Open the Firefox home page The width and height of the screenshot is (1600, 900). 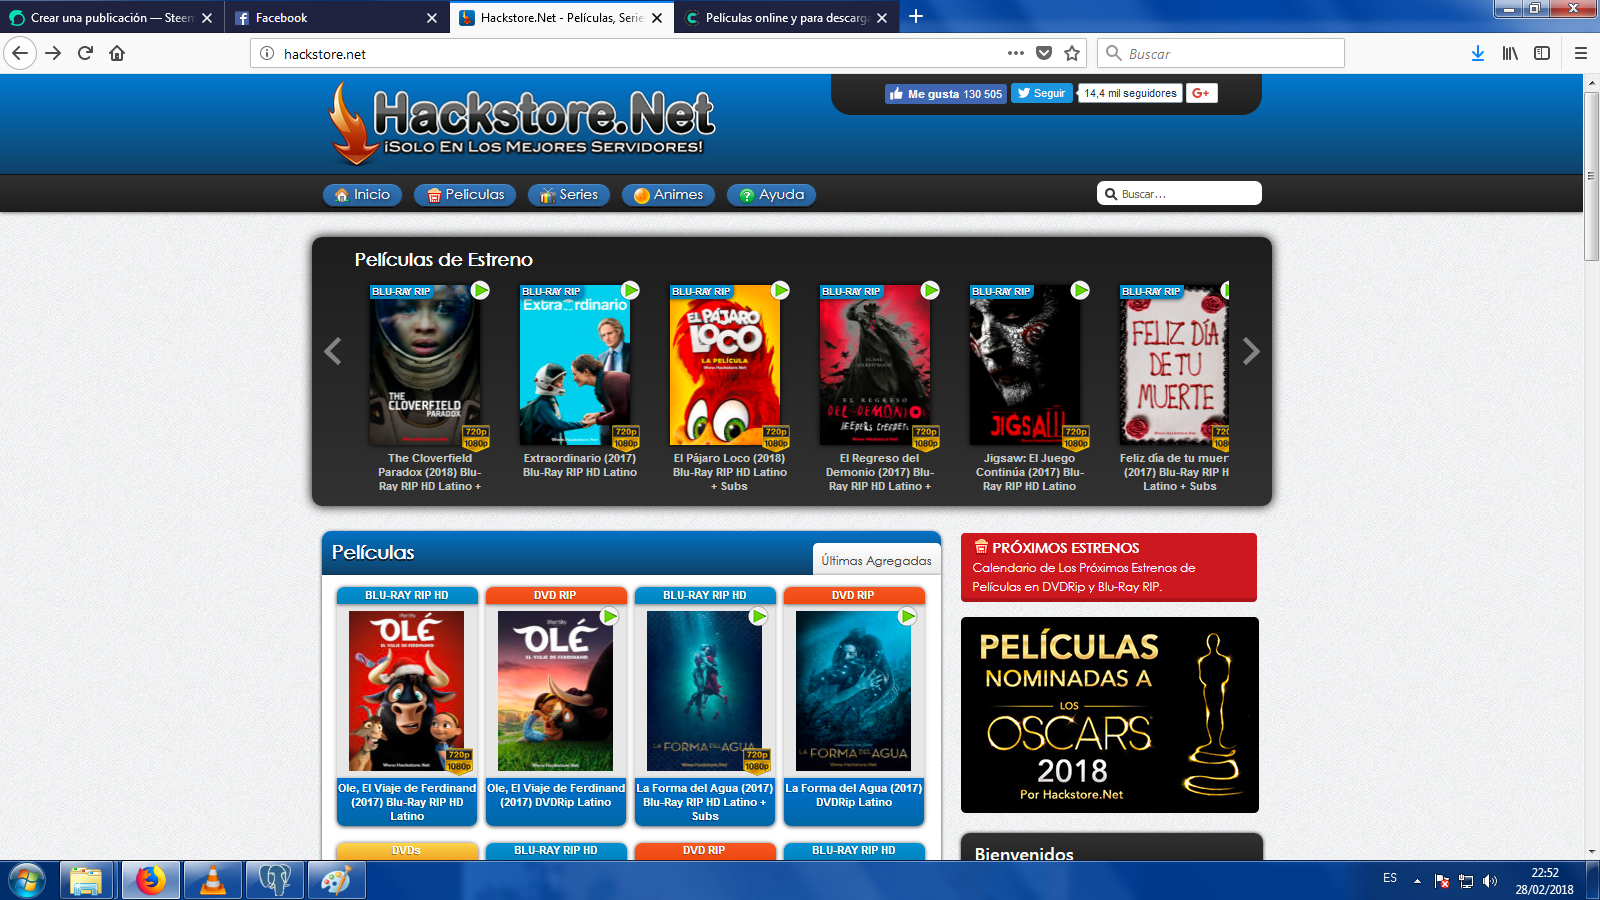click(117, 53)
